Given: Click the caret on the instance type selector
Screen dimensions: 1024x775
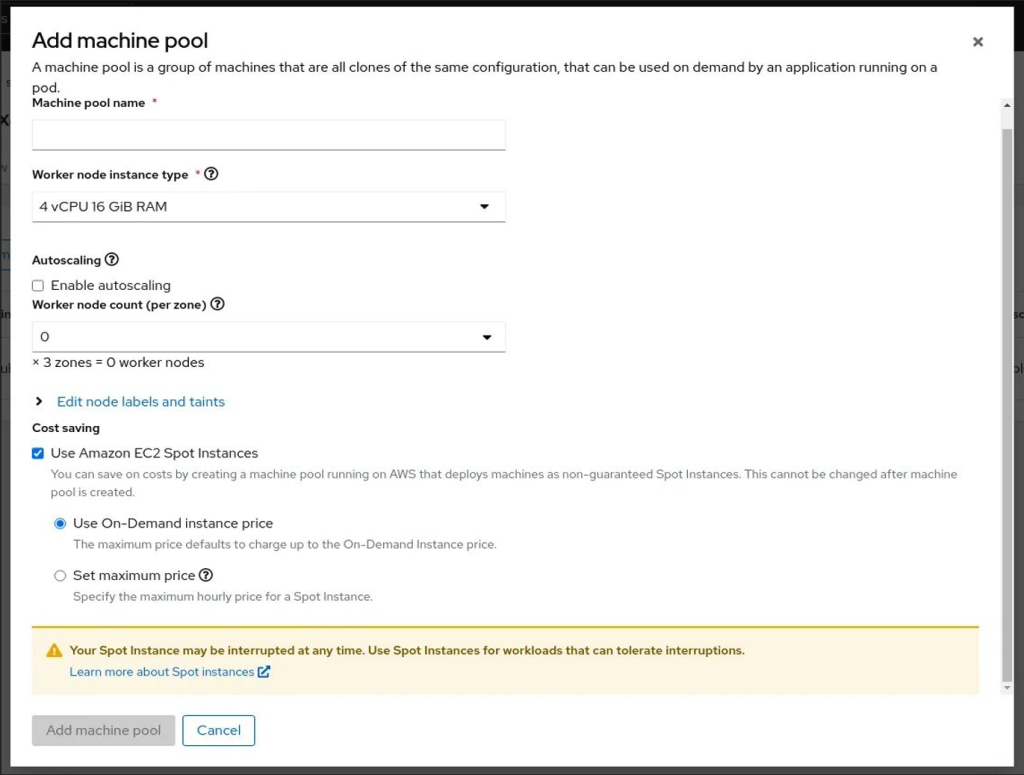Looking at the screenshot, I should [x=487, y=206].
